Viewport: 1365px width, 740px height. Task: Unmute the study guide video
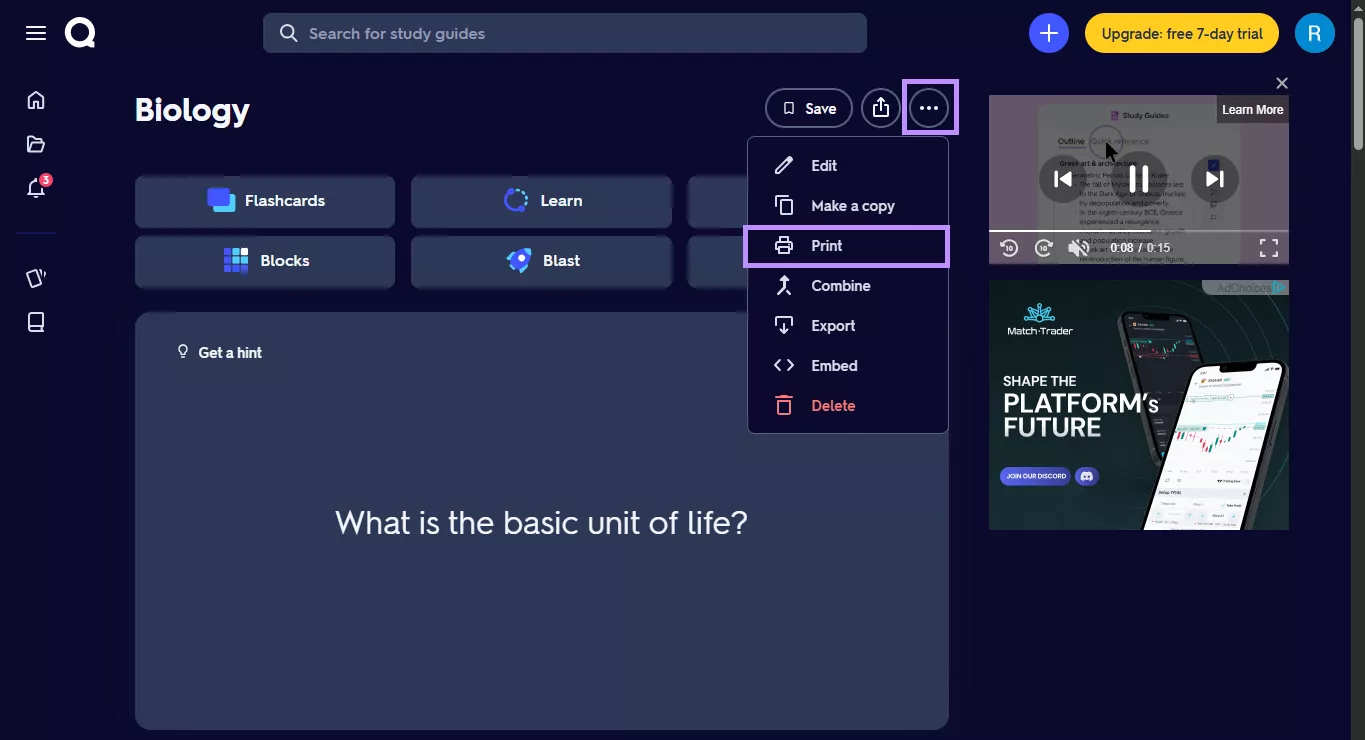[x=1078, y=247]
